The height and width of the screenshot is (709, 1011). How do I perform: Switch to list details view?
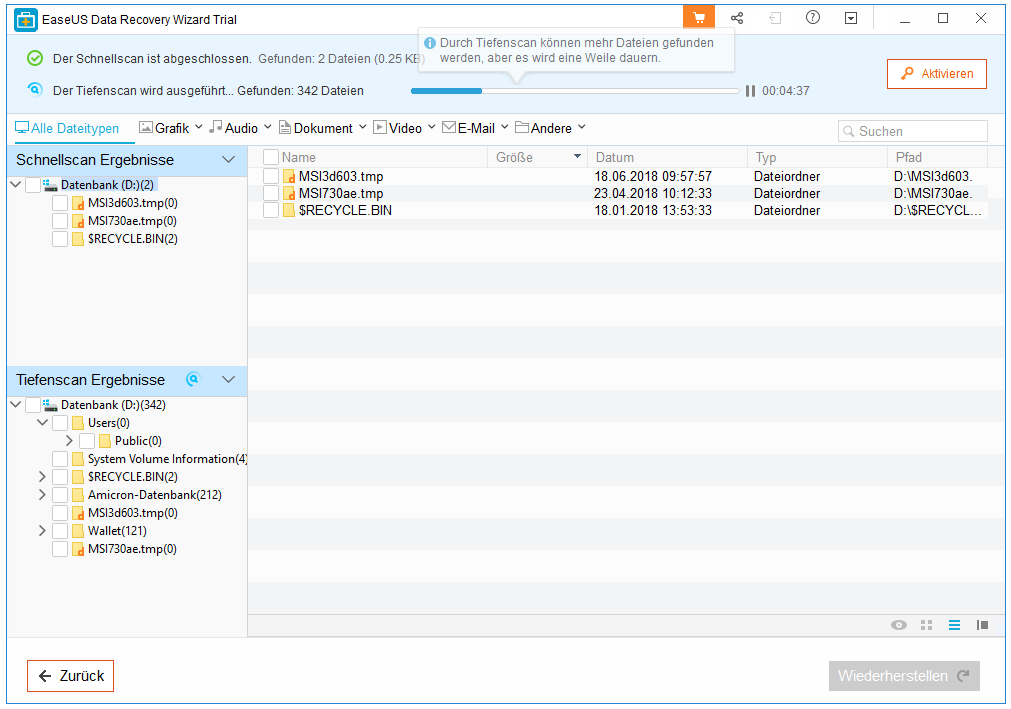click(954, 625)
